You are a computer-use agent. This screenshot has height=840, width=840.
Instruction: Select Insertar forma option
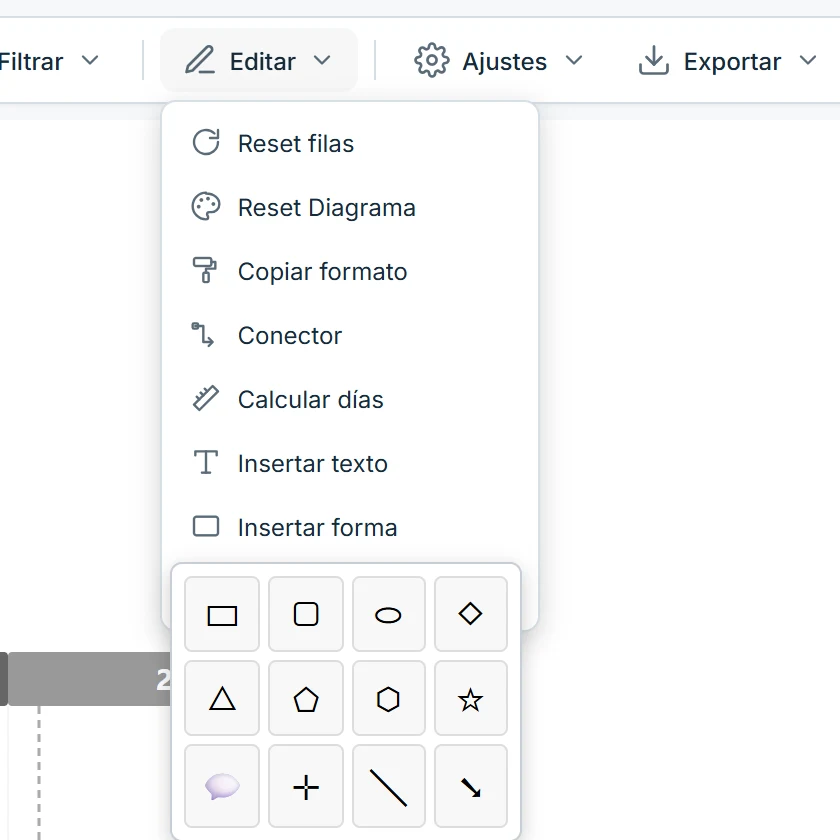tap(349, 527)
